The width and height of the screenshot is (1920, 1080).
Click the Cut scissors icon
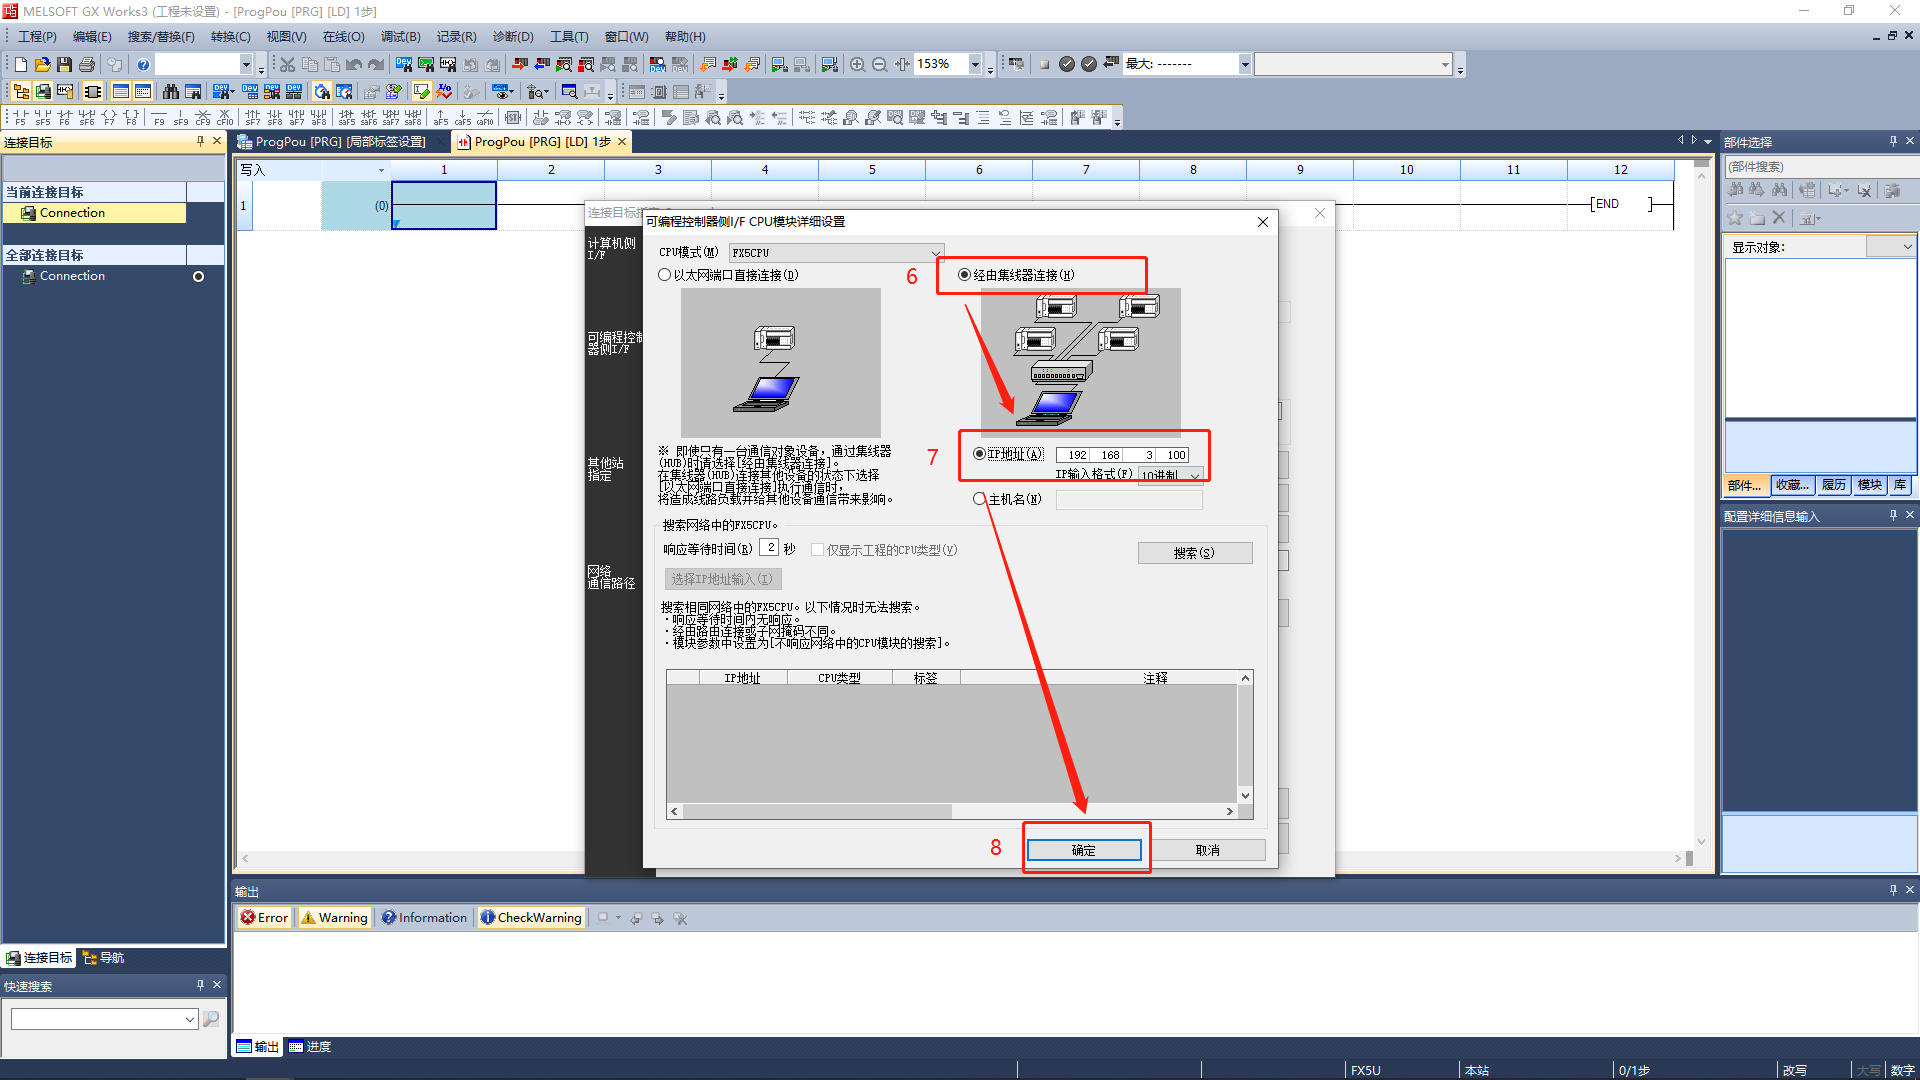288,64
